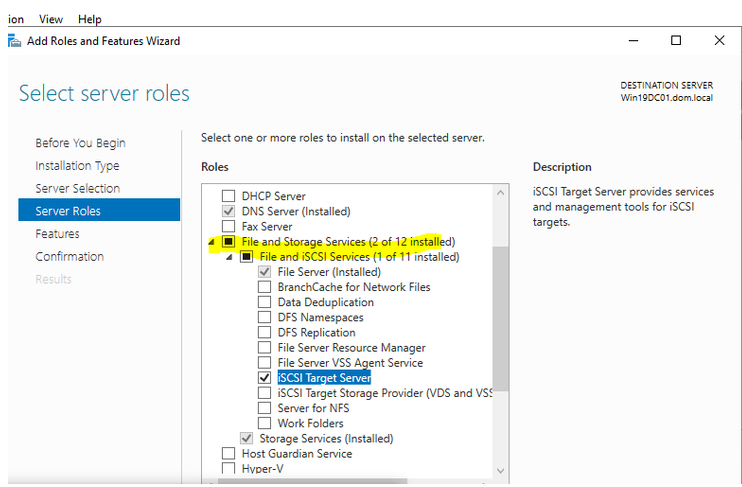Select the DFS Namespaces checkbox
Screen dimensions: 742x487
pyautogui.click(x=264, y=317)
